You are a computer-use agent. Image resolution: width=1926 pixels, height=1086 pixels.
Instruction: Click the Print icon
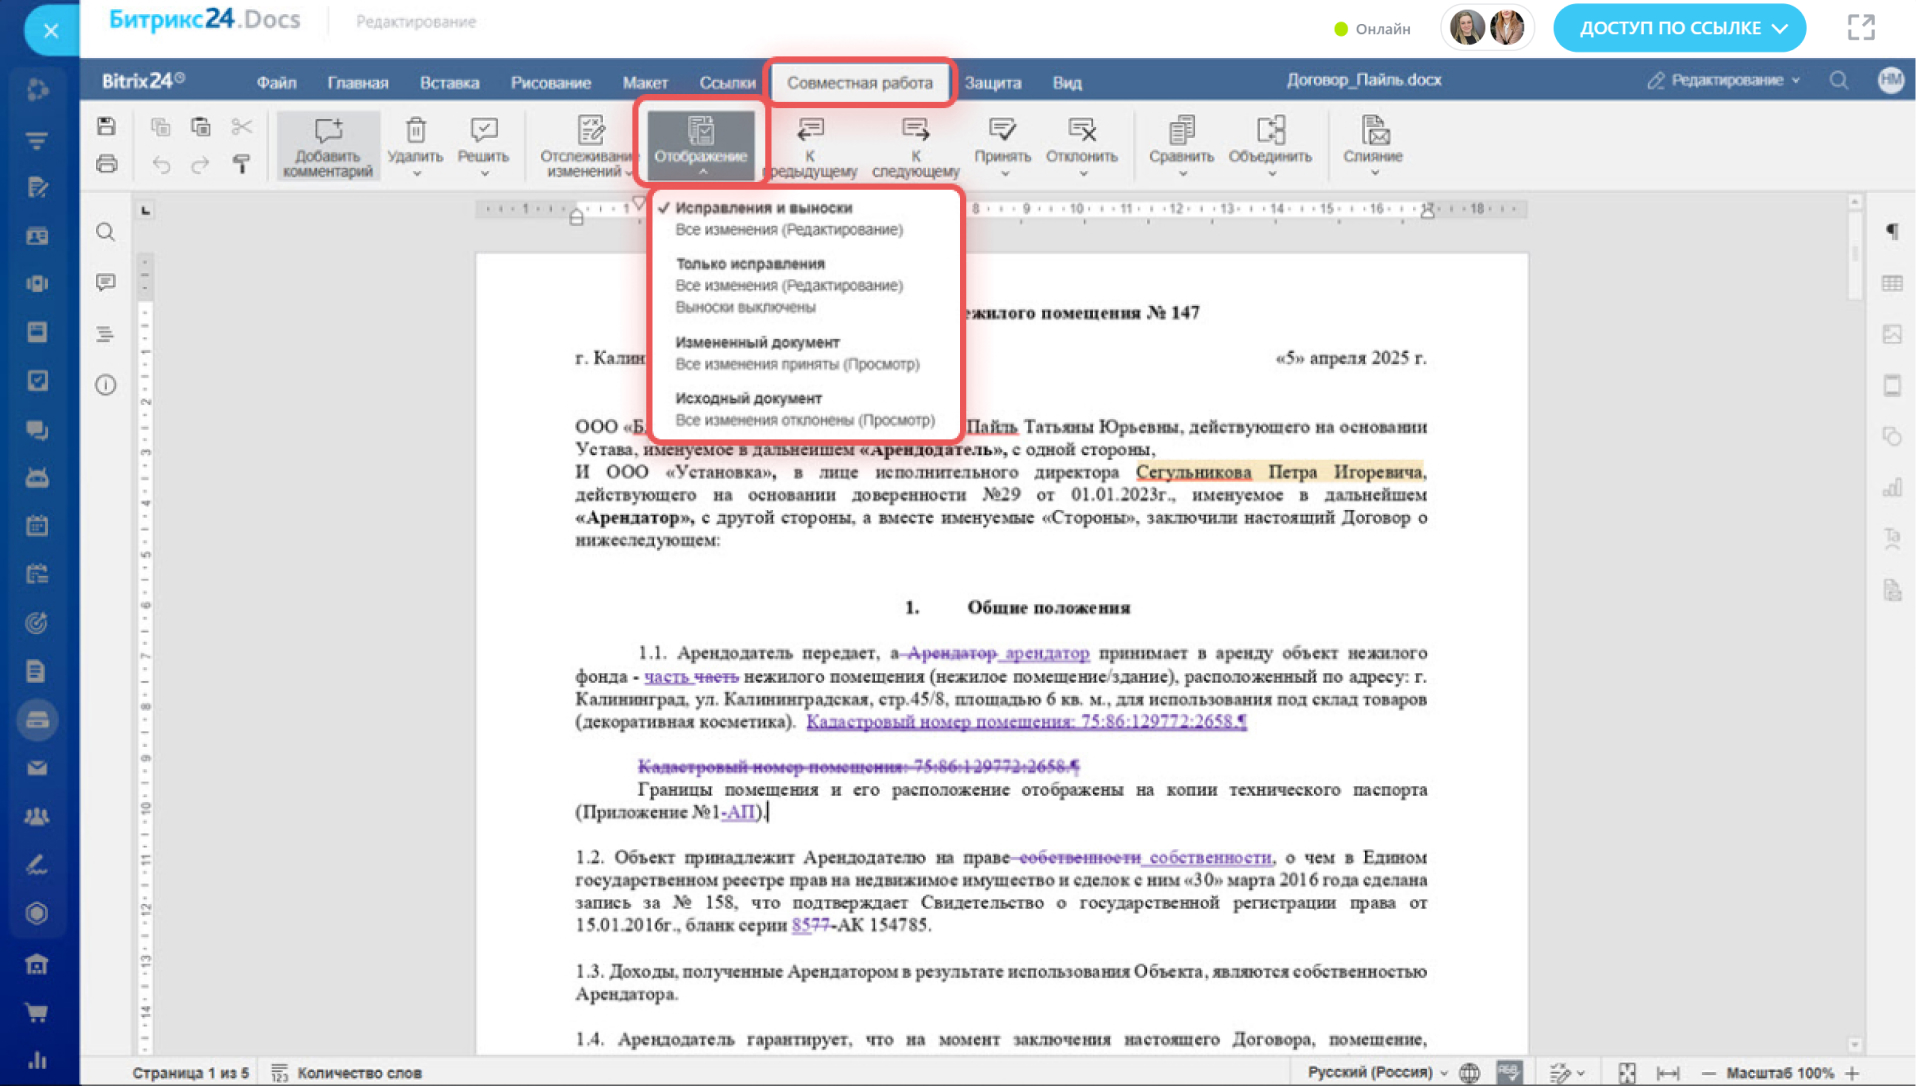(x=106, y=164)
